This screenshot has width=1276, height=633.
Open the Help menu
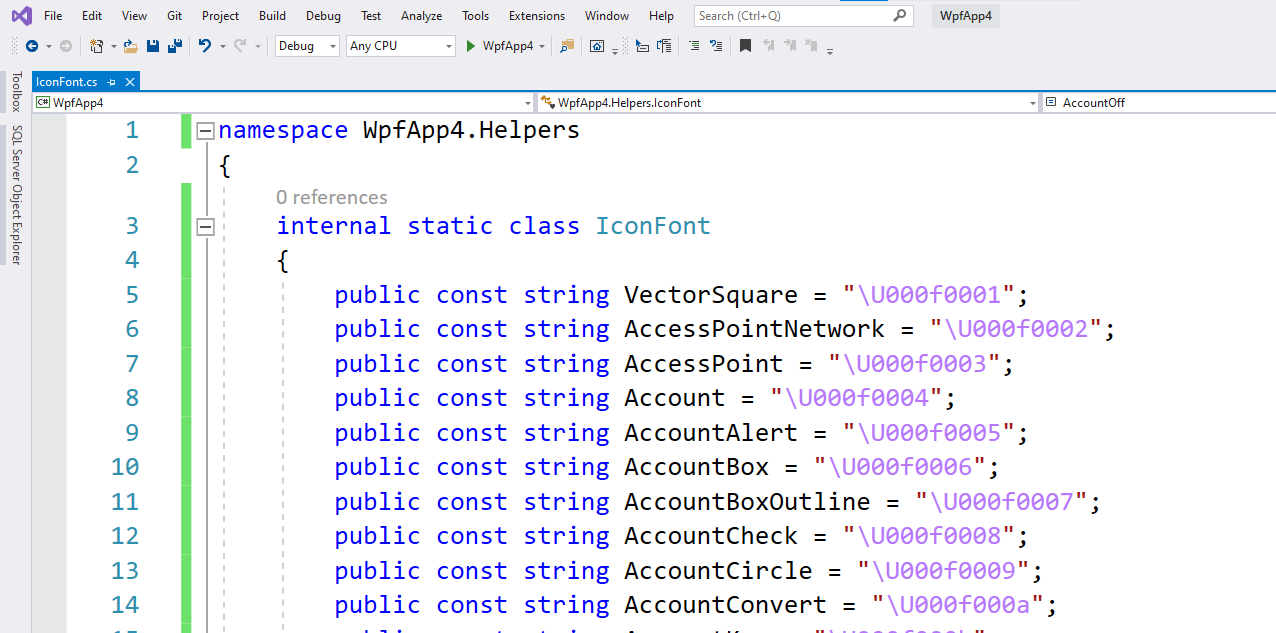tap(661, 16)
